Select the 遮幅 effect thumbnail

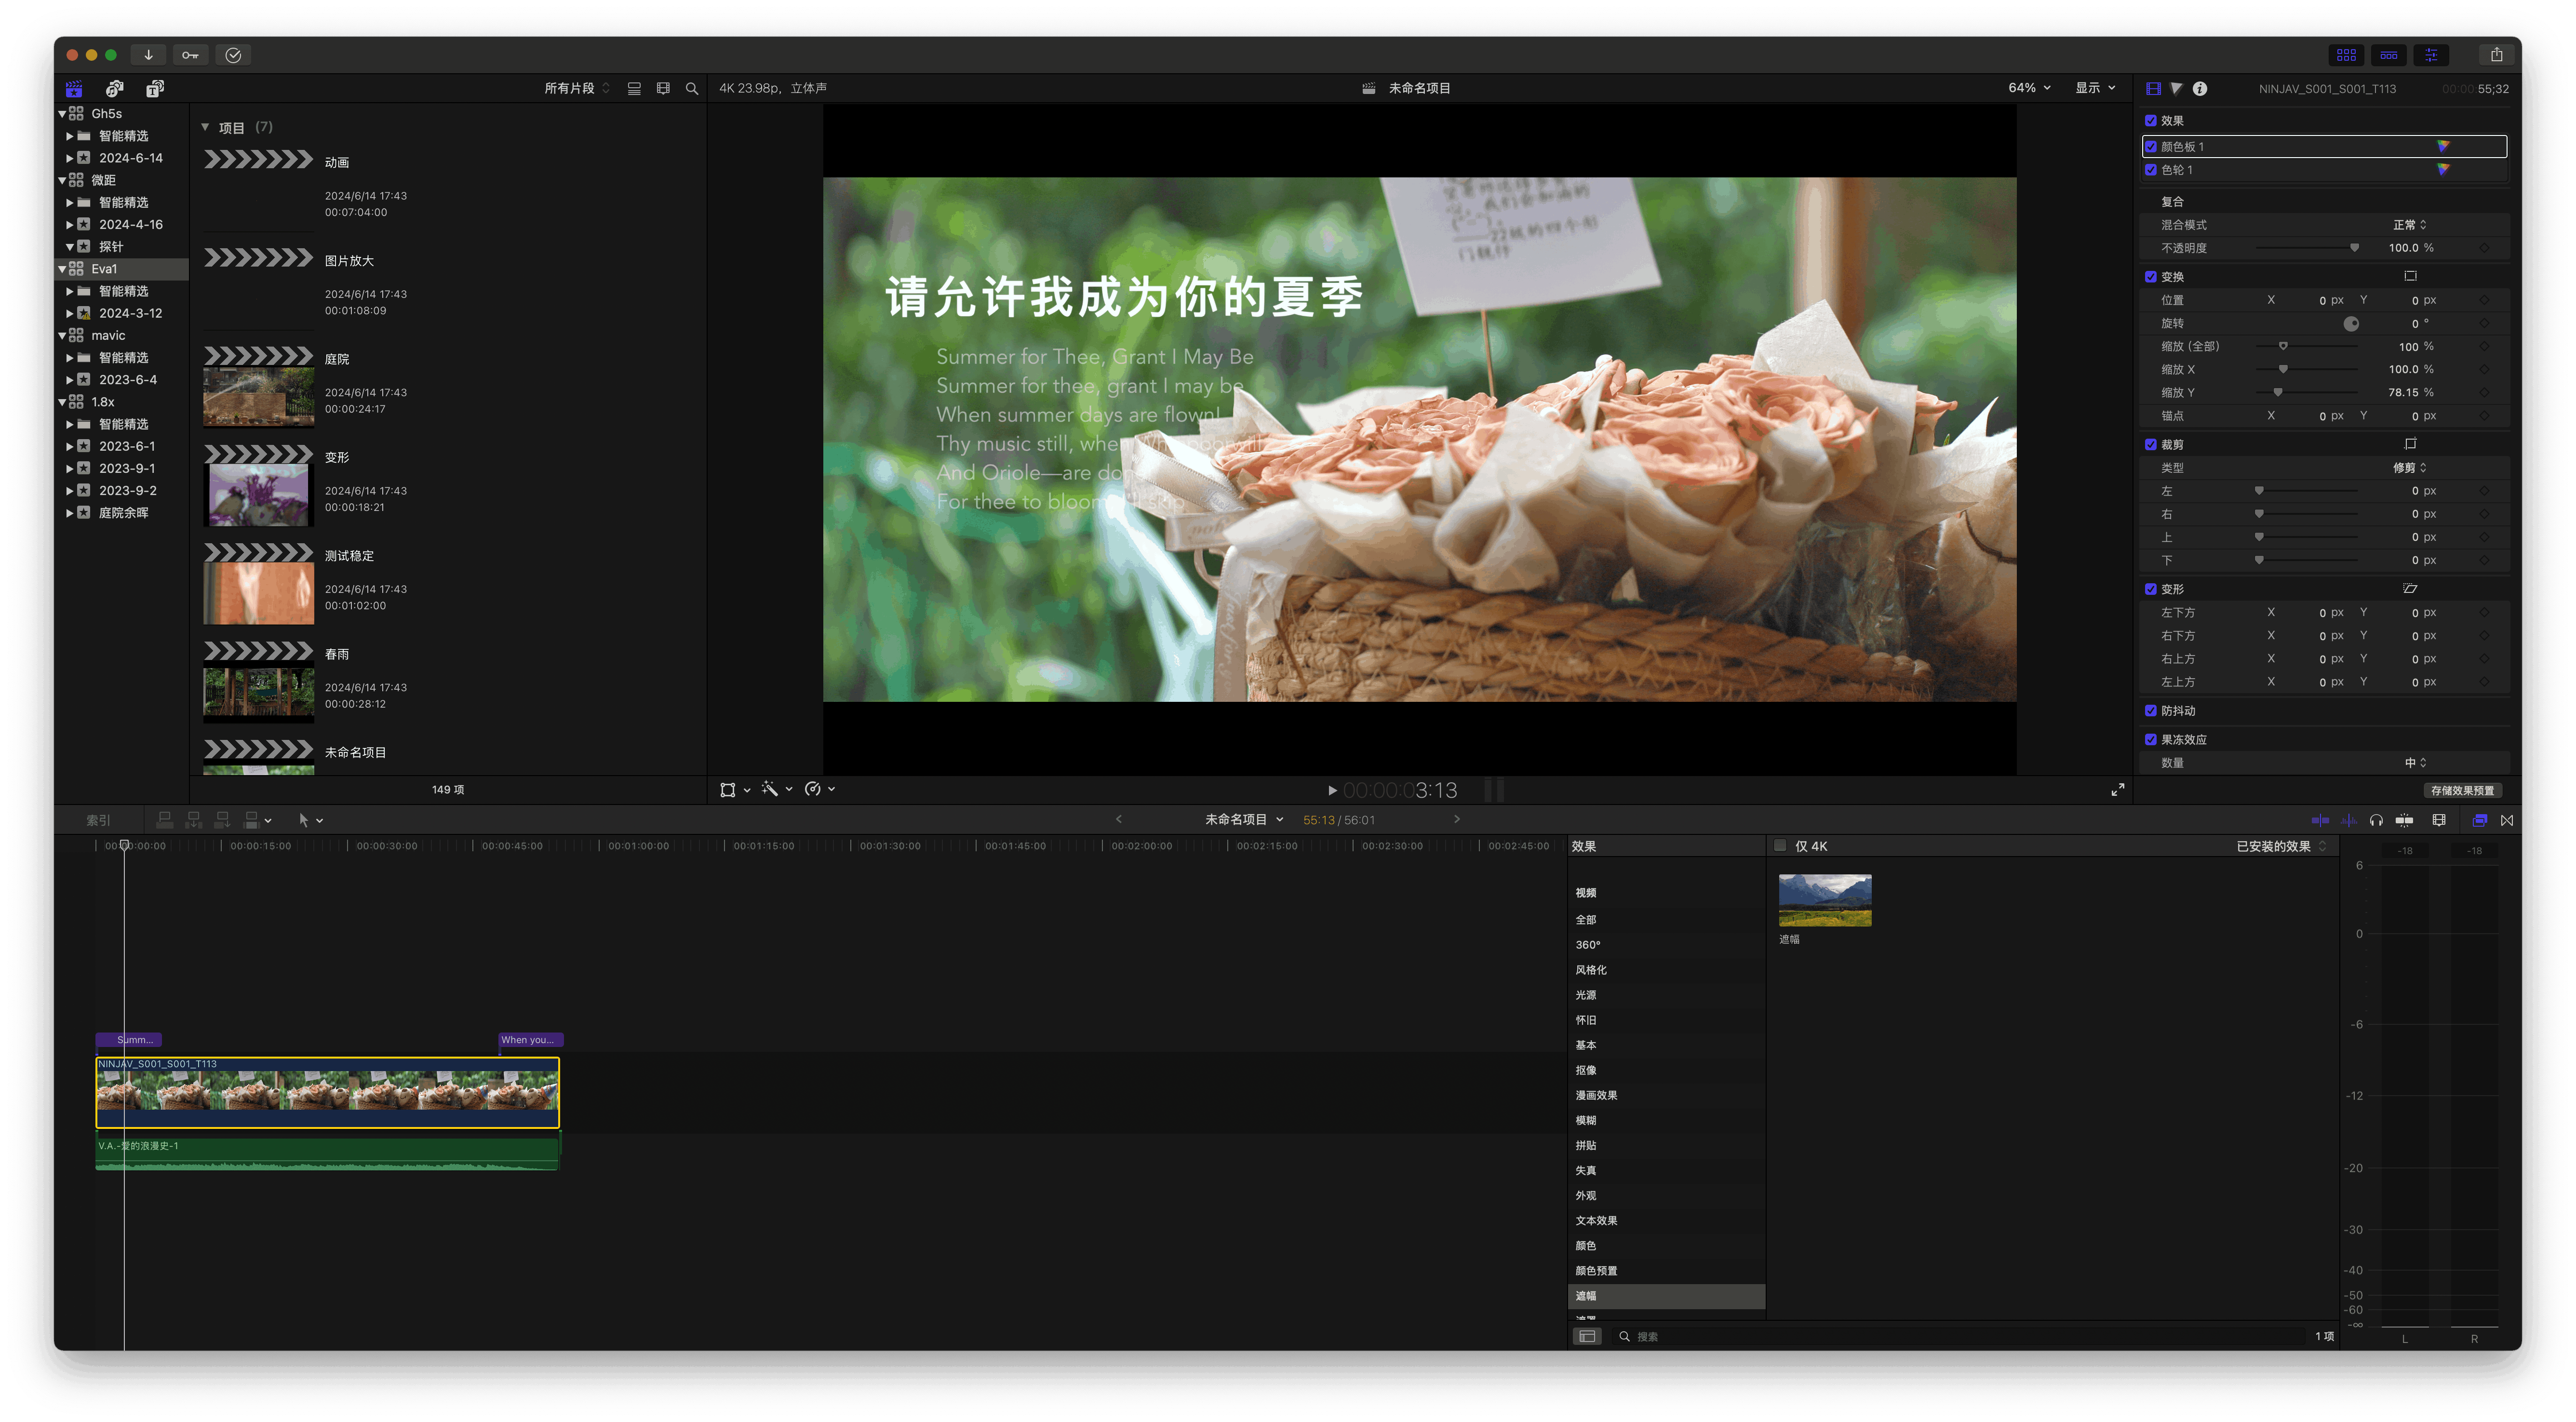(1825, 901)
